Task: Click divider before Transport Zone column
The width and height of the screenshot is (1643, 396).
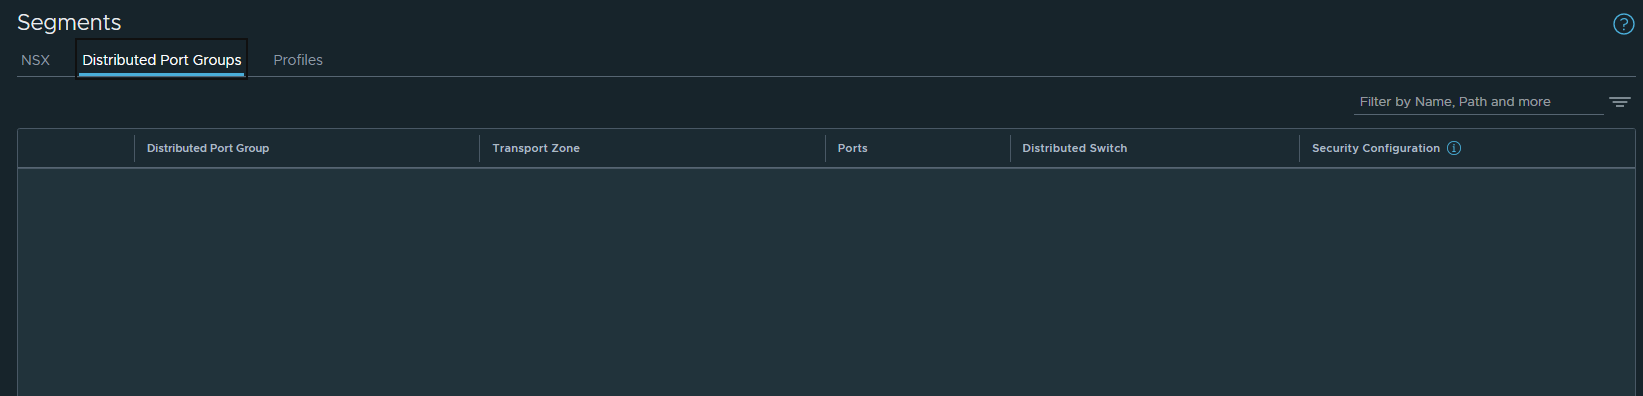Action: pyautogui.click(x=480, y=148)
